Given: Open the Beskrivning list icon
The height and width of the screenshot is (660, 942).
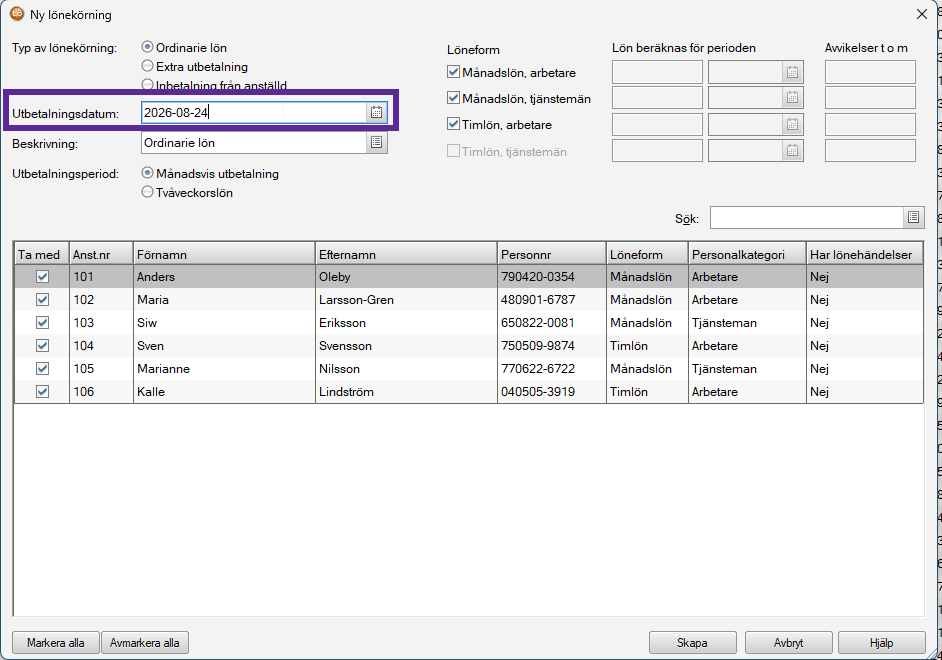Looking at the screenshot, I should tap(377, 142).
